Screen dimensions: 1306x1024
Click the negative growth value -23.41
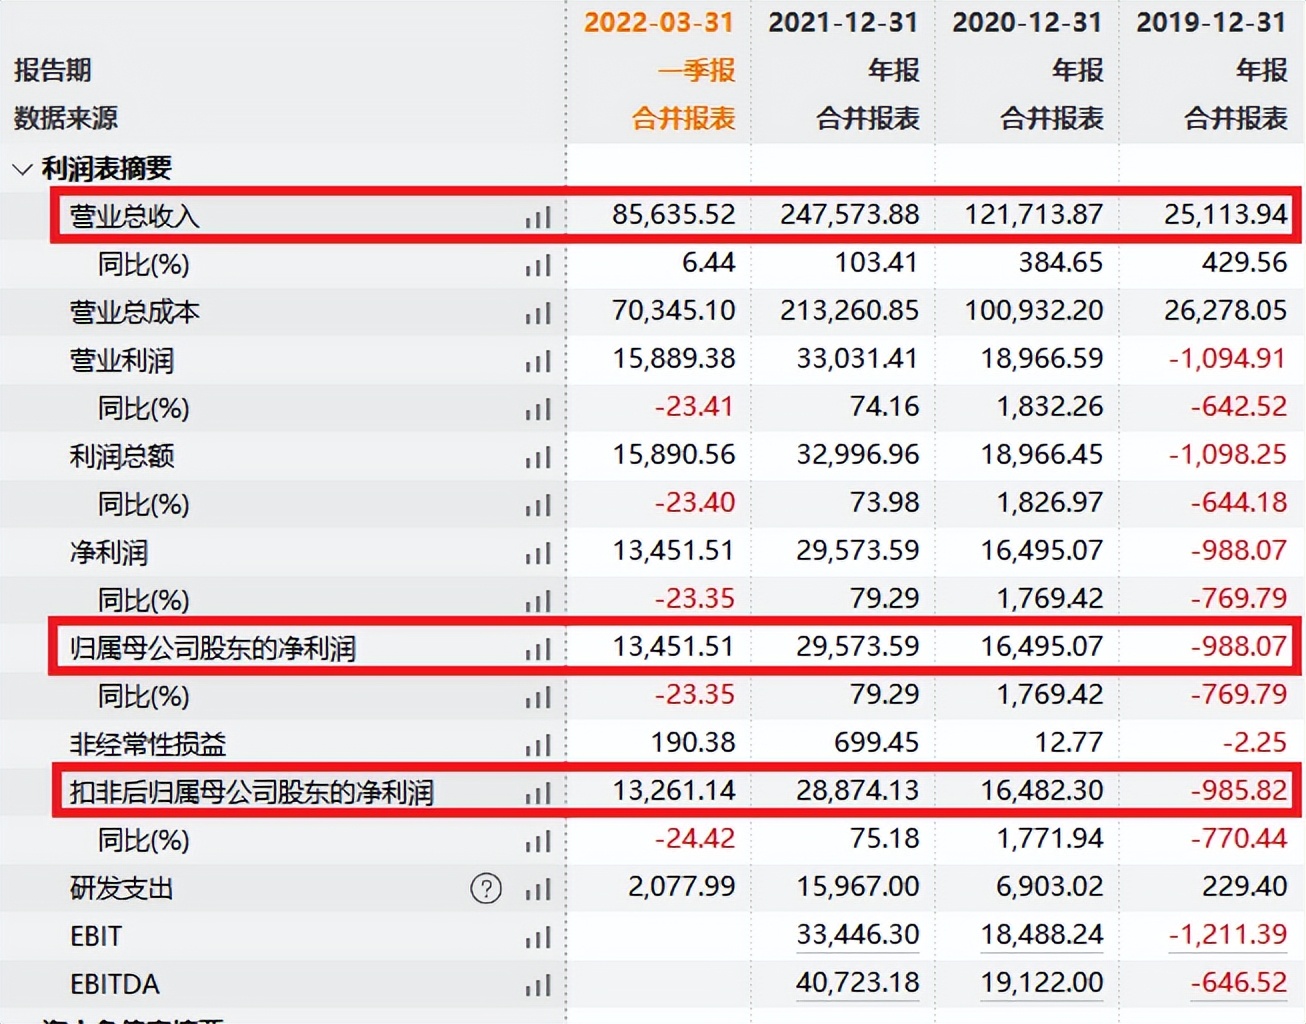pyautogui.click(x=695, y=406)
